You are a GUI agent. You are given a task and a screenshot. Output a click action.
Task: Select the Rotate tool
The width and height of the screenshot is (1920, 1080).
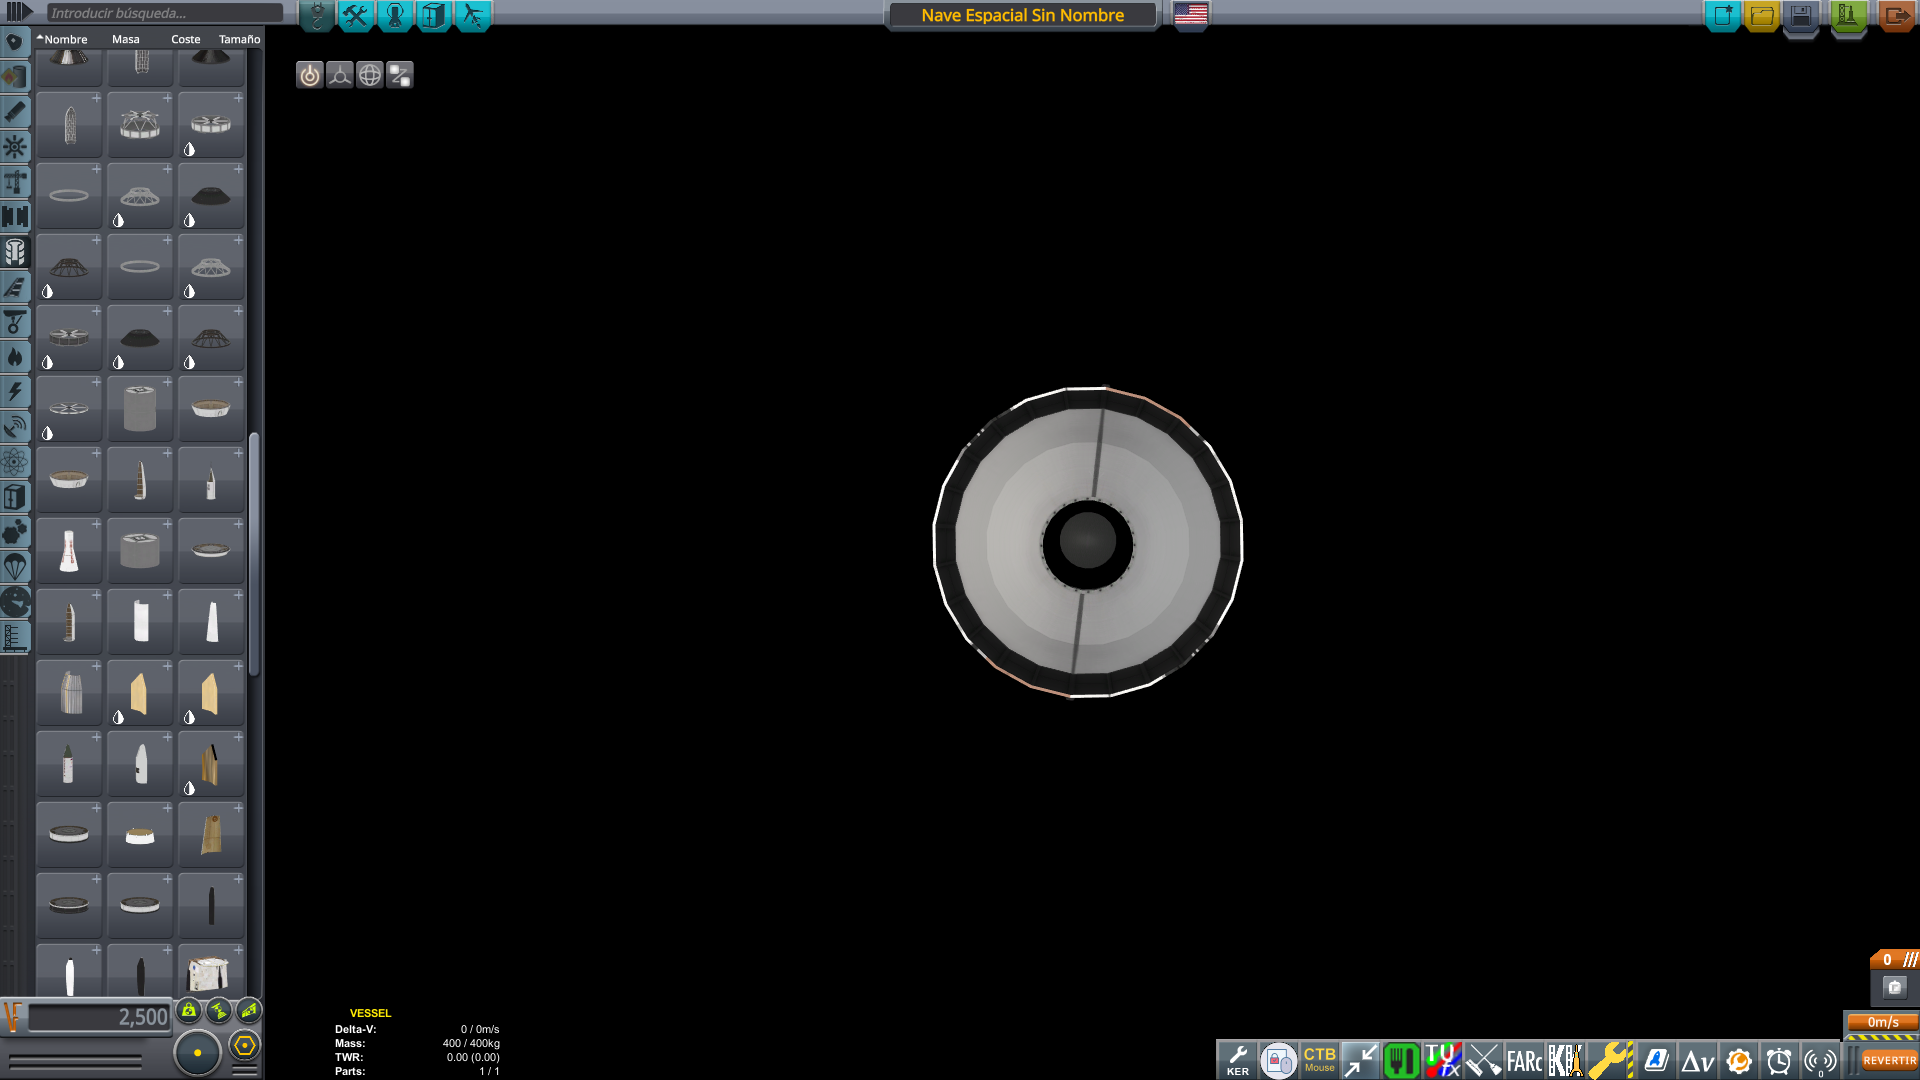pyautogui.click(x=370, y=75)
